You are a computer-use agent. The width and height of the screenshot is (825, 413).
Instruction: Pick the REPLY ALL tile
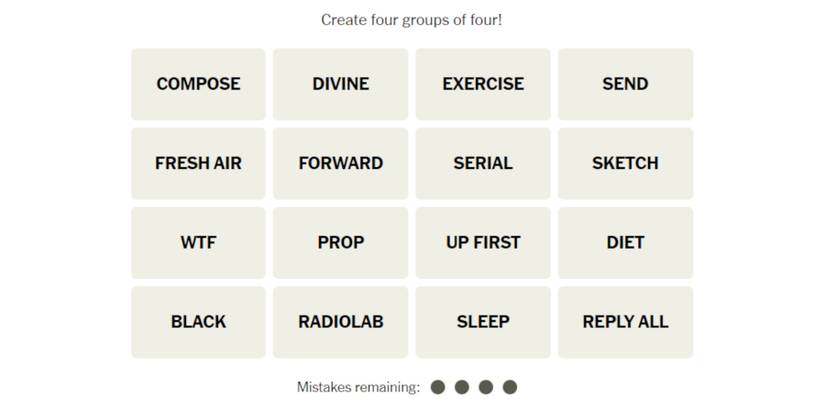click(x=625, y=322)
